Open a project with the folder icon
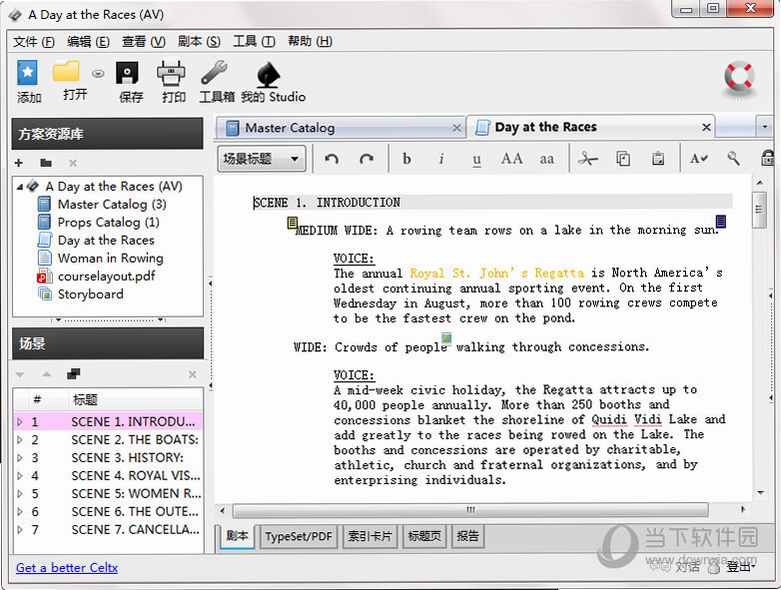Image resolution: width=781 pixels, height=590 pixels. 66,72
